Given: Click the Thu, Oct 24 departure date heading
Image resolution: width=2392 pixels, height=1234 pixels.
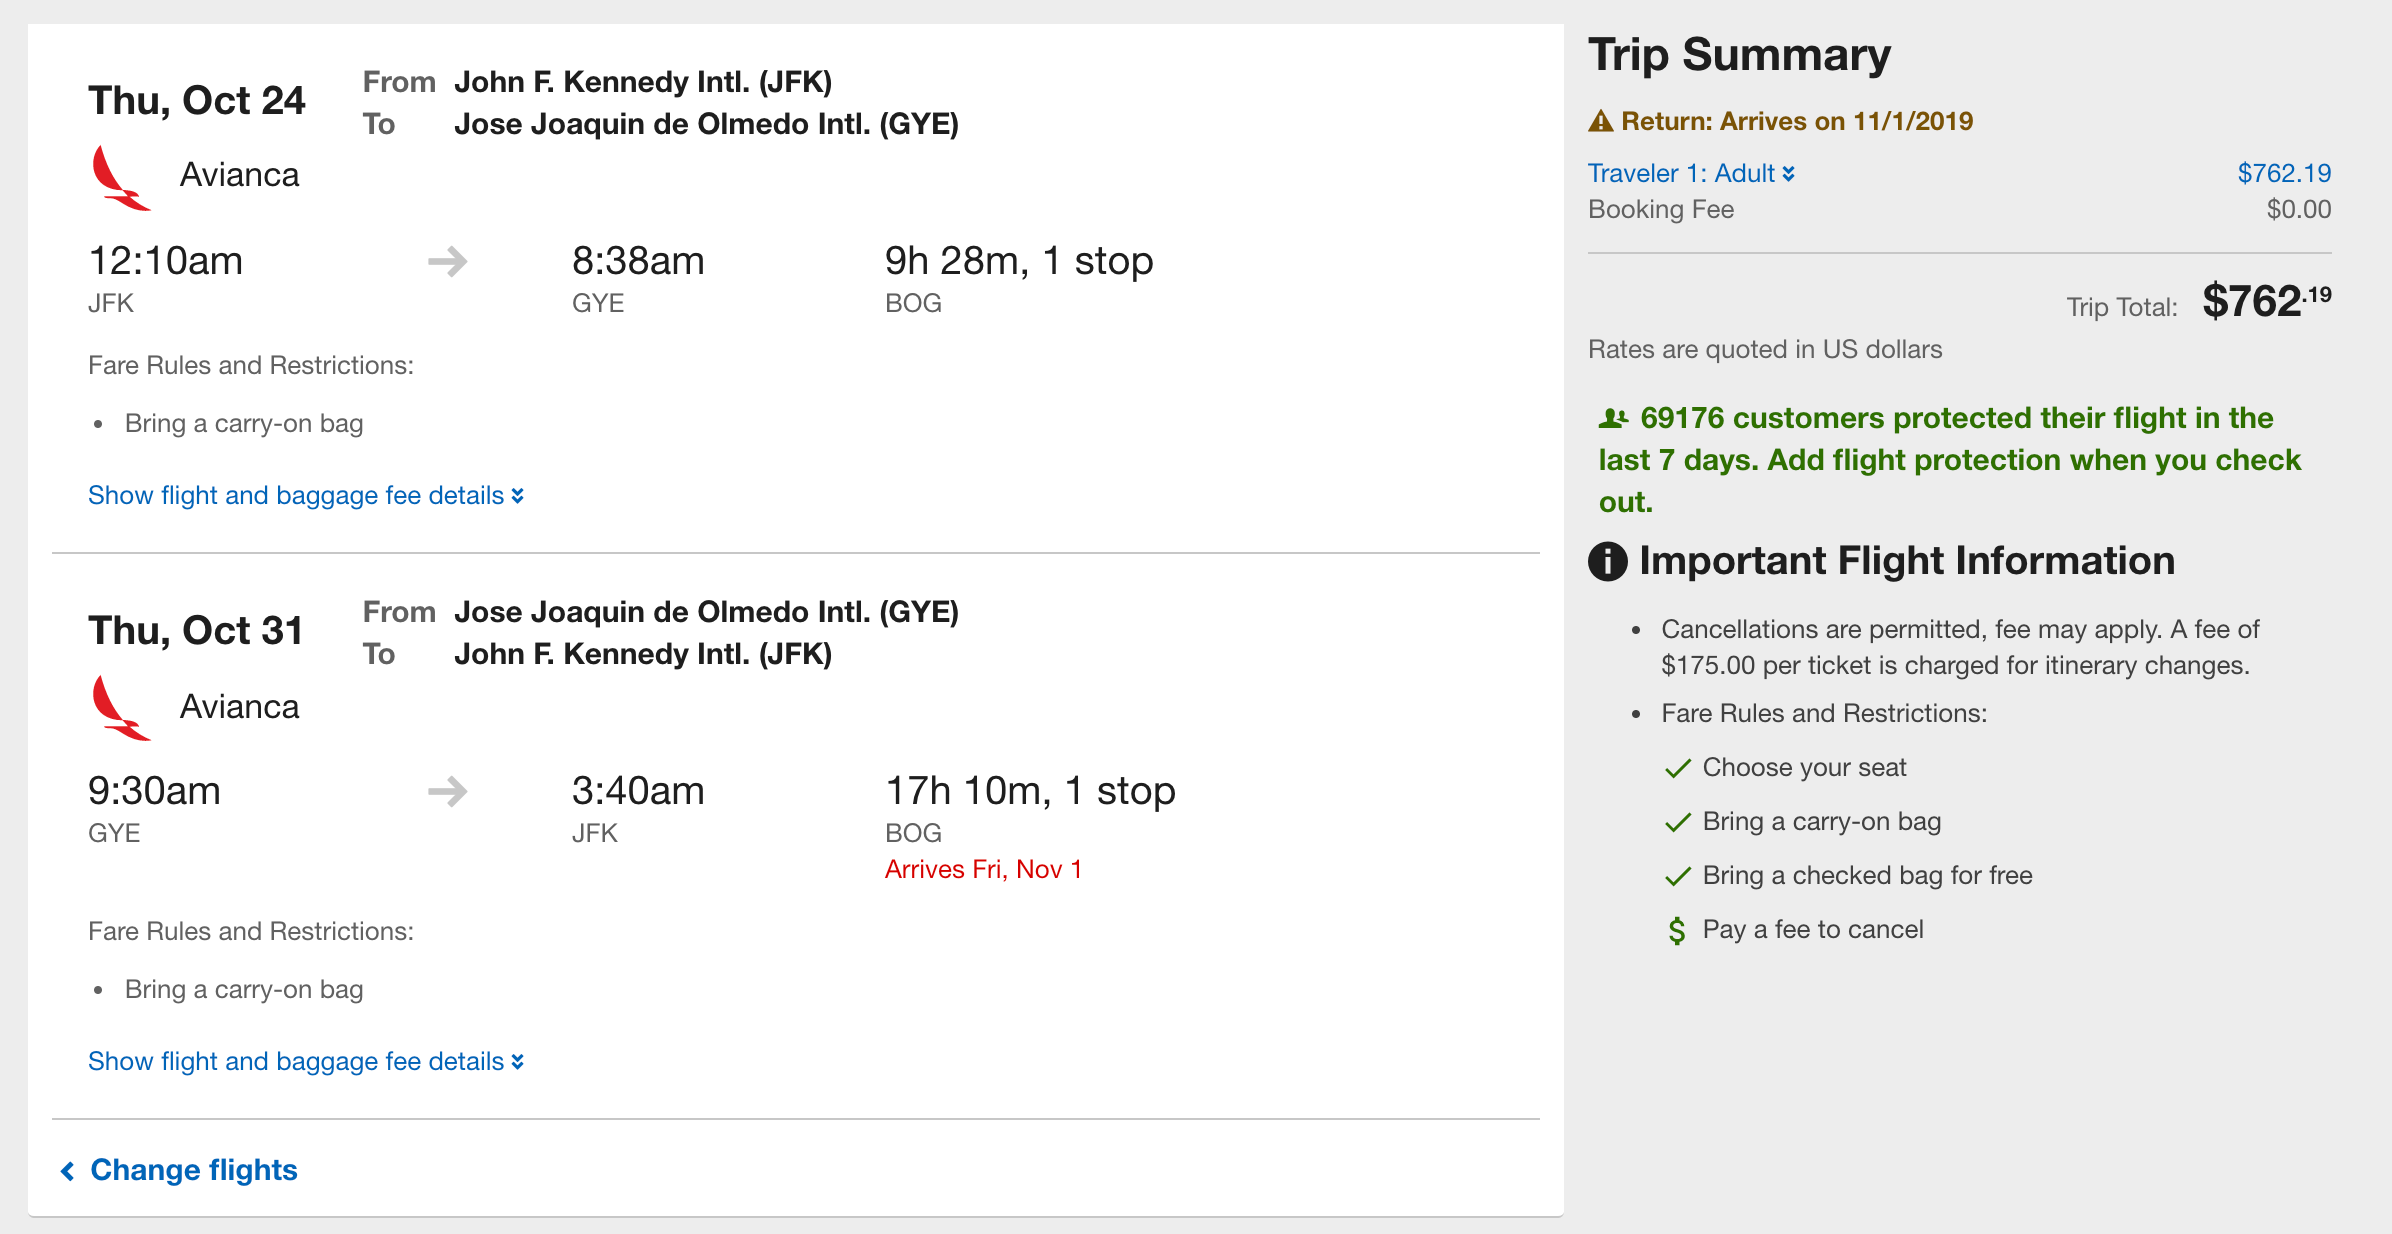Looking at the screenshot, I should (x=197, y=101).
